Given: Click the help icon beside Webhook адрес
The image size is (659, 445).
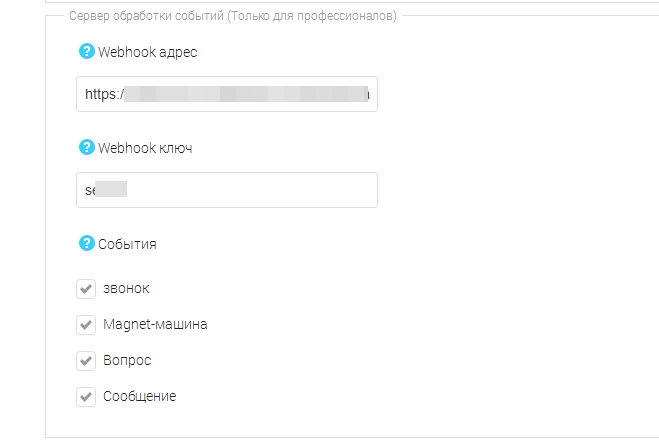Looking at the screenshot, I should pos(86,52).
